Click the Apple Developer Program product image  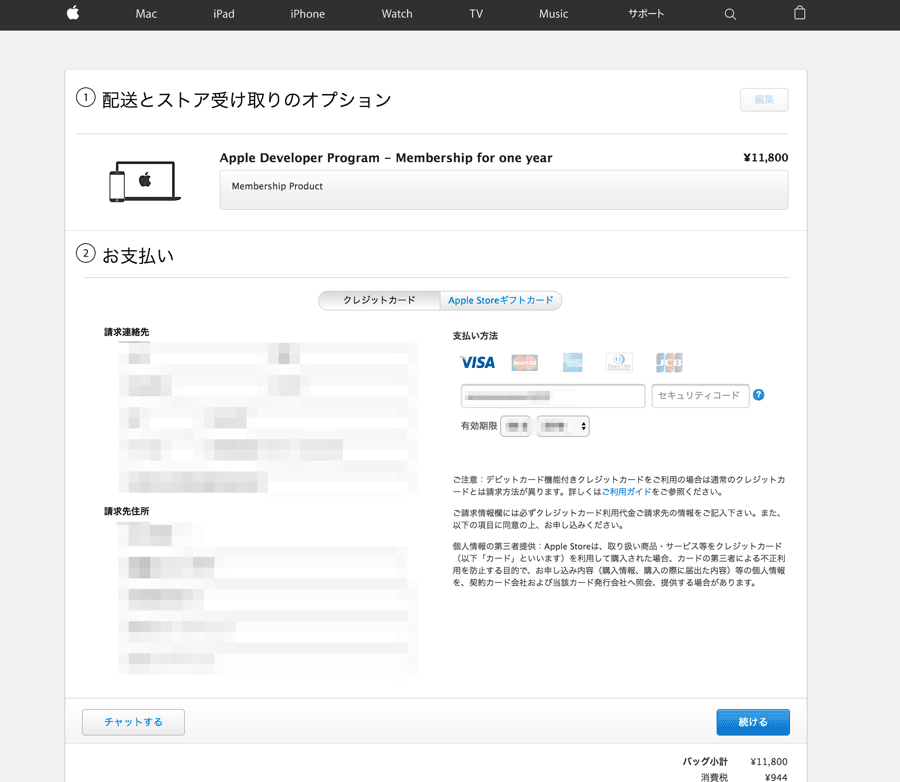tap(145, 181)
